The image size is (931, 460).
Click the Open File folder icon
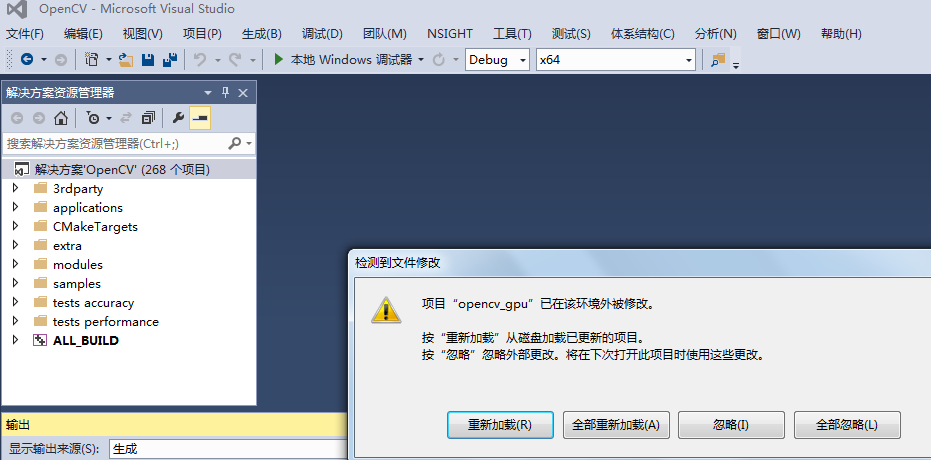click(125, 59)
